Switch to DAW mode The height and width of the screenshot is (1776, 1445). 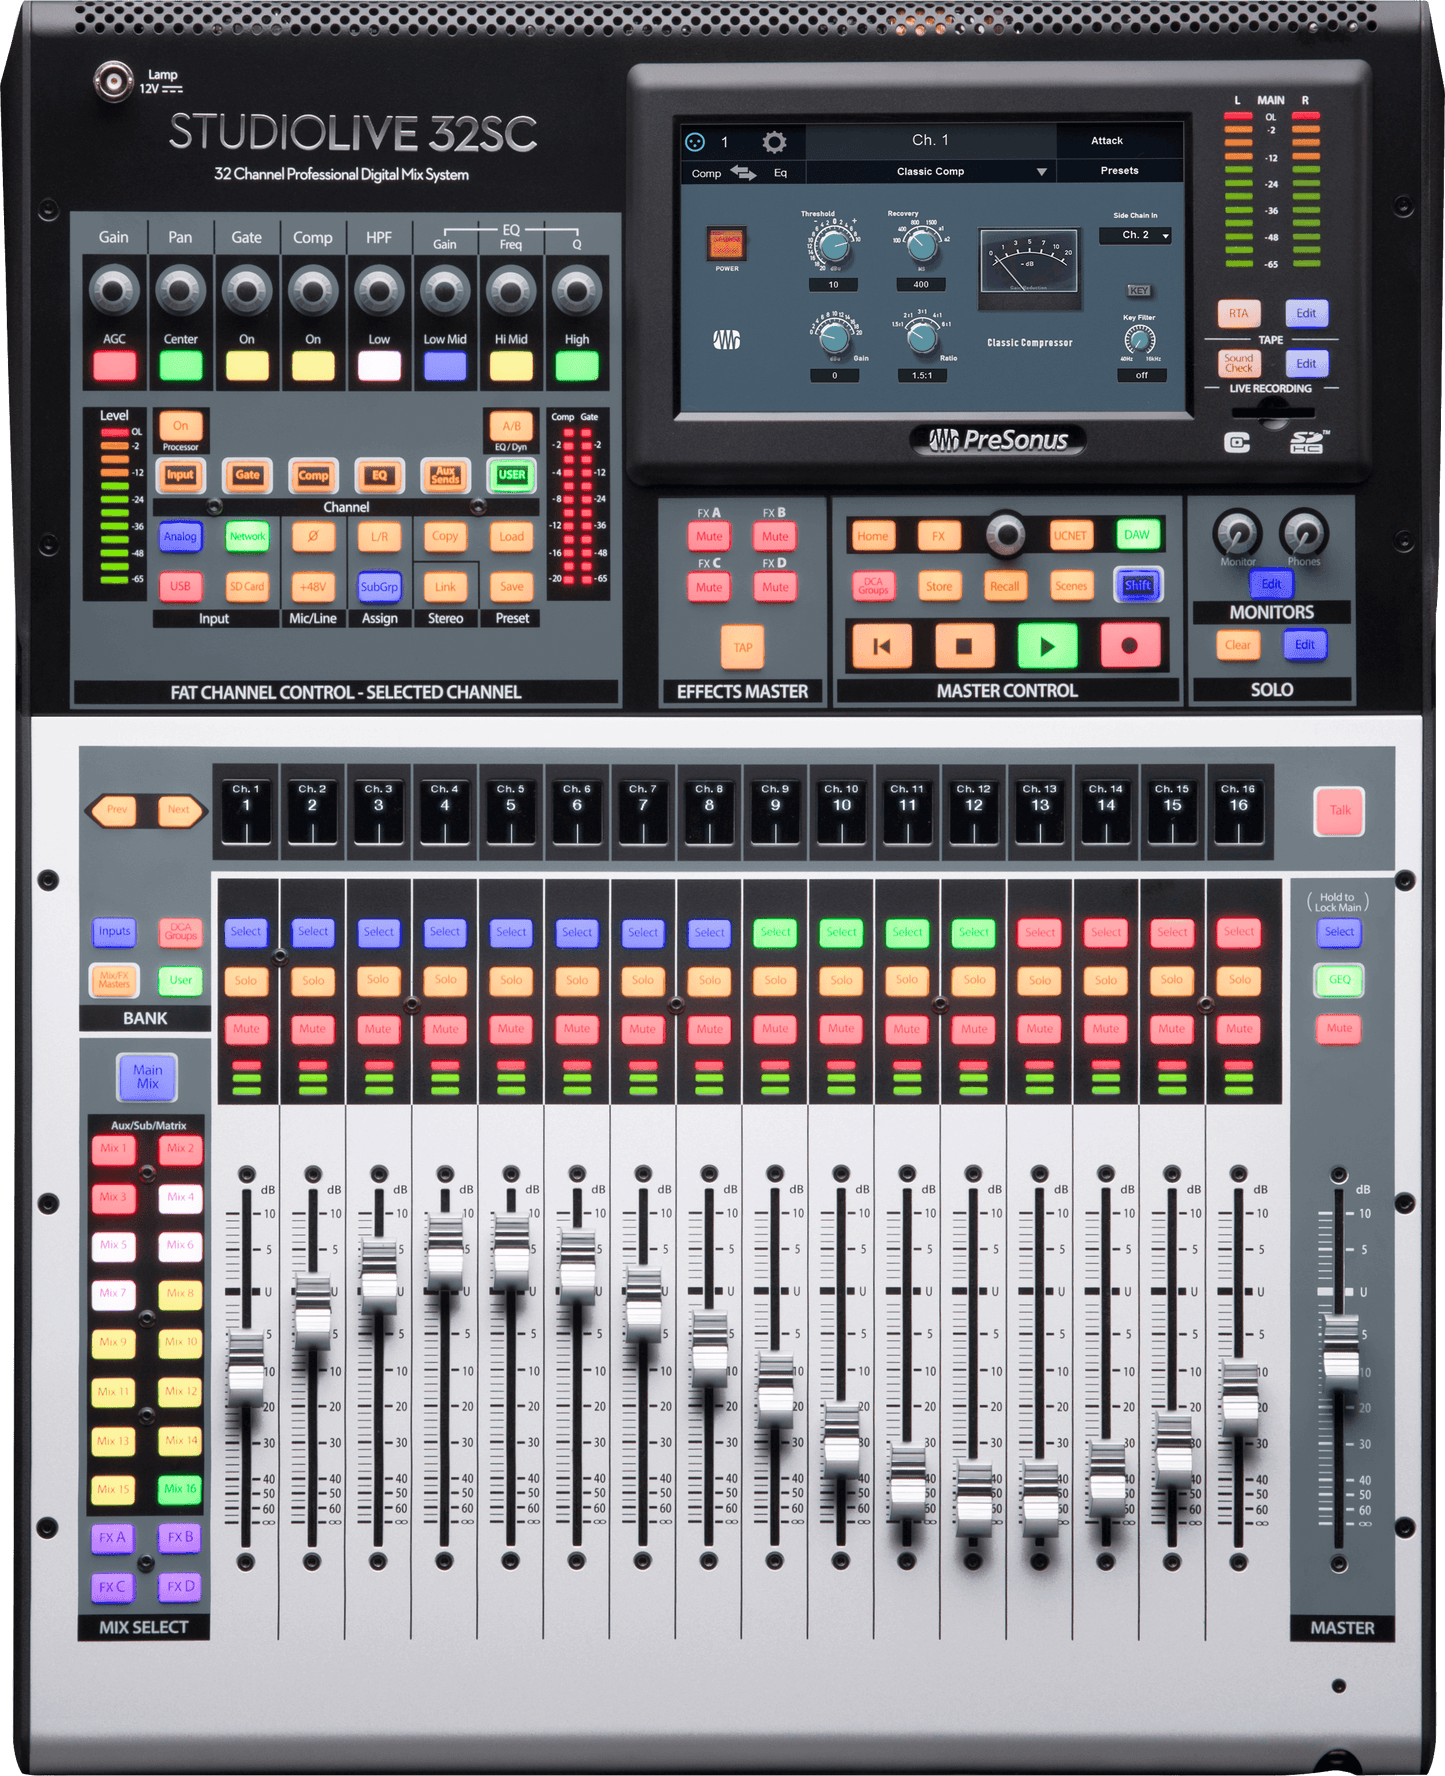(x=1137, y=536)
